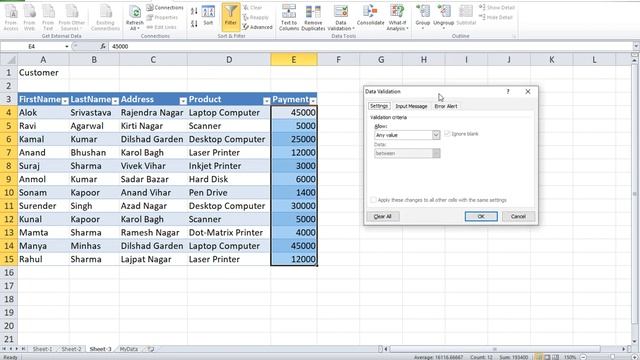Expand the Data 'between' dropdown

click(436, 153)
